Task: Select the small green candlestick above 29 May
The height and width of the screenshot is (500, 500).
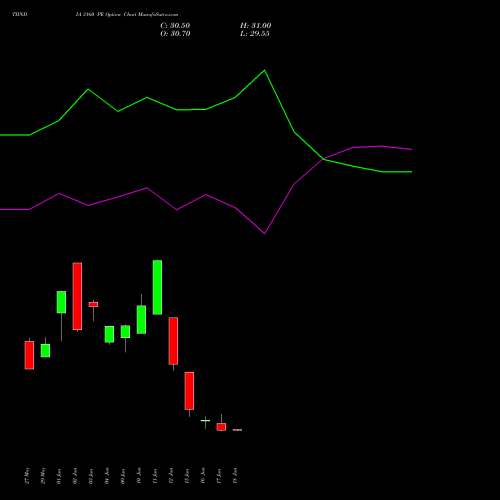Action: [45, 351]
